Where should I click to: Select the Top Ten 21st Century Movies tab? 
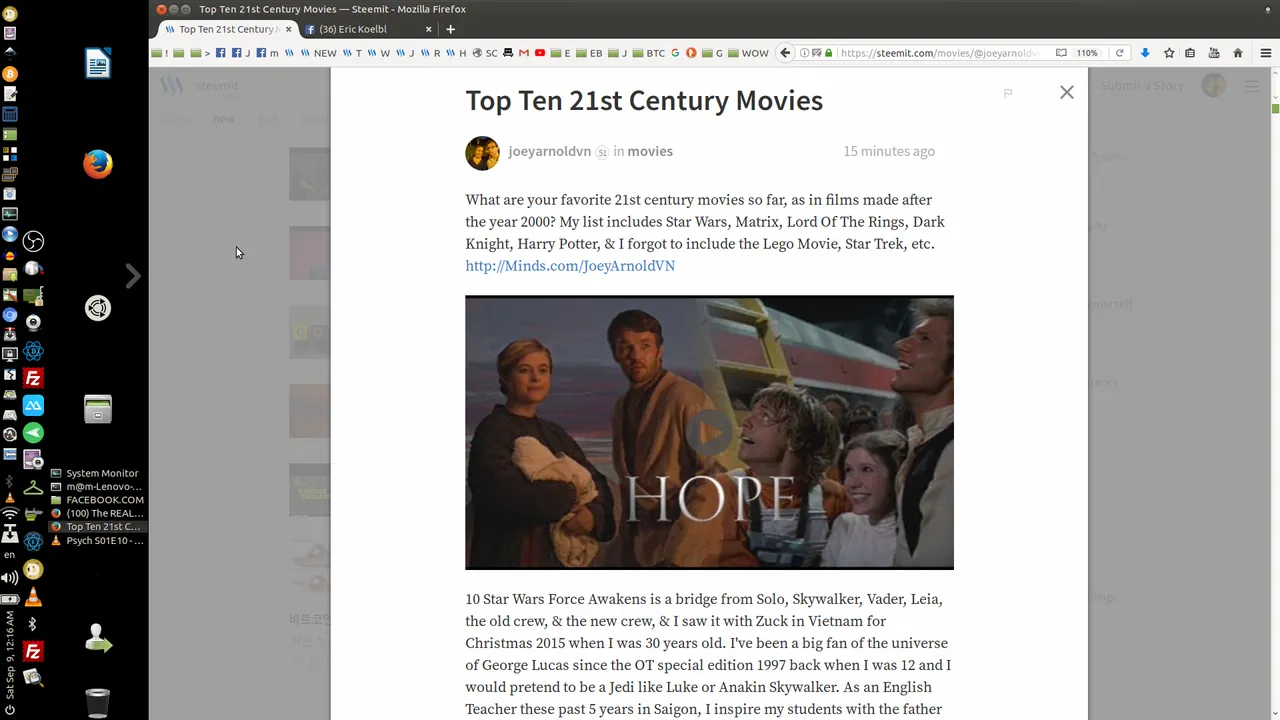click(x=228, y=29)
